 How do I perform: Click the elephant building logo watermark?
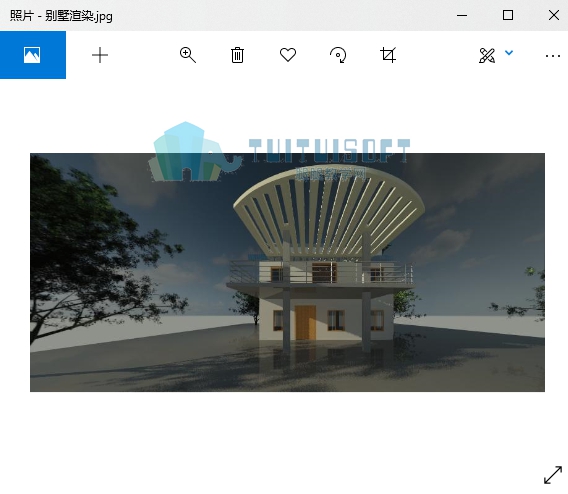click(x=196, y=151)
